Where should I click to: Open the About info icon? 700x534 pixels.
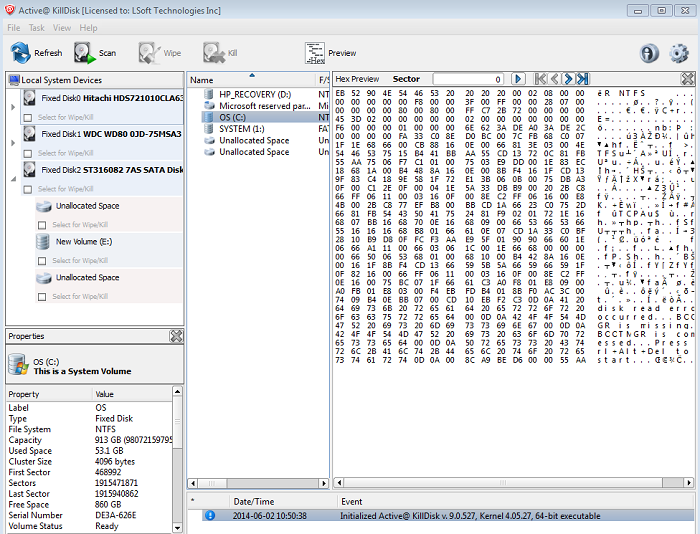(x=650, y=53)
